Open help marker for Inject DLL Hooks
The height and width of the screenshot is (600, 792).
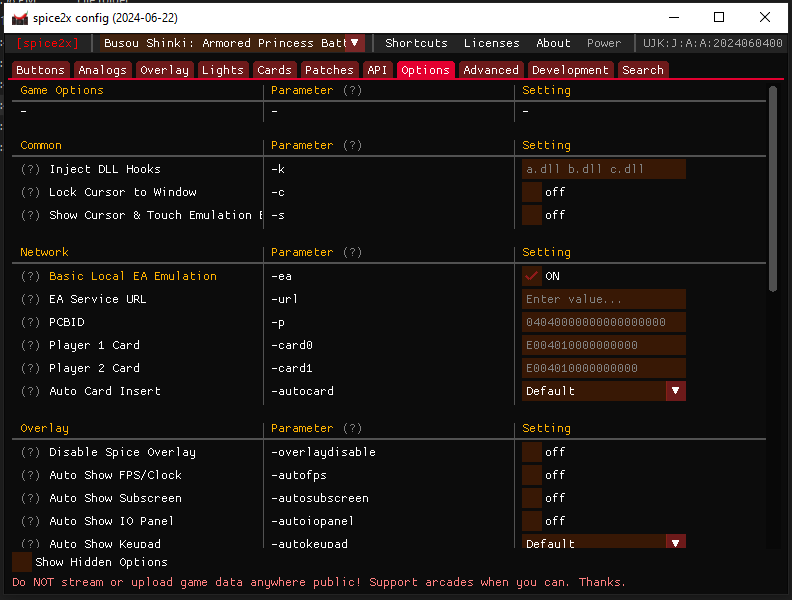[30, 169]
